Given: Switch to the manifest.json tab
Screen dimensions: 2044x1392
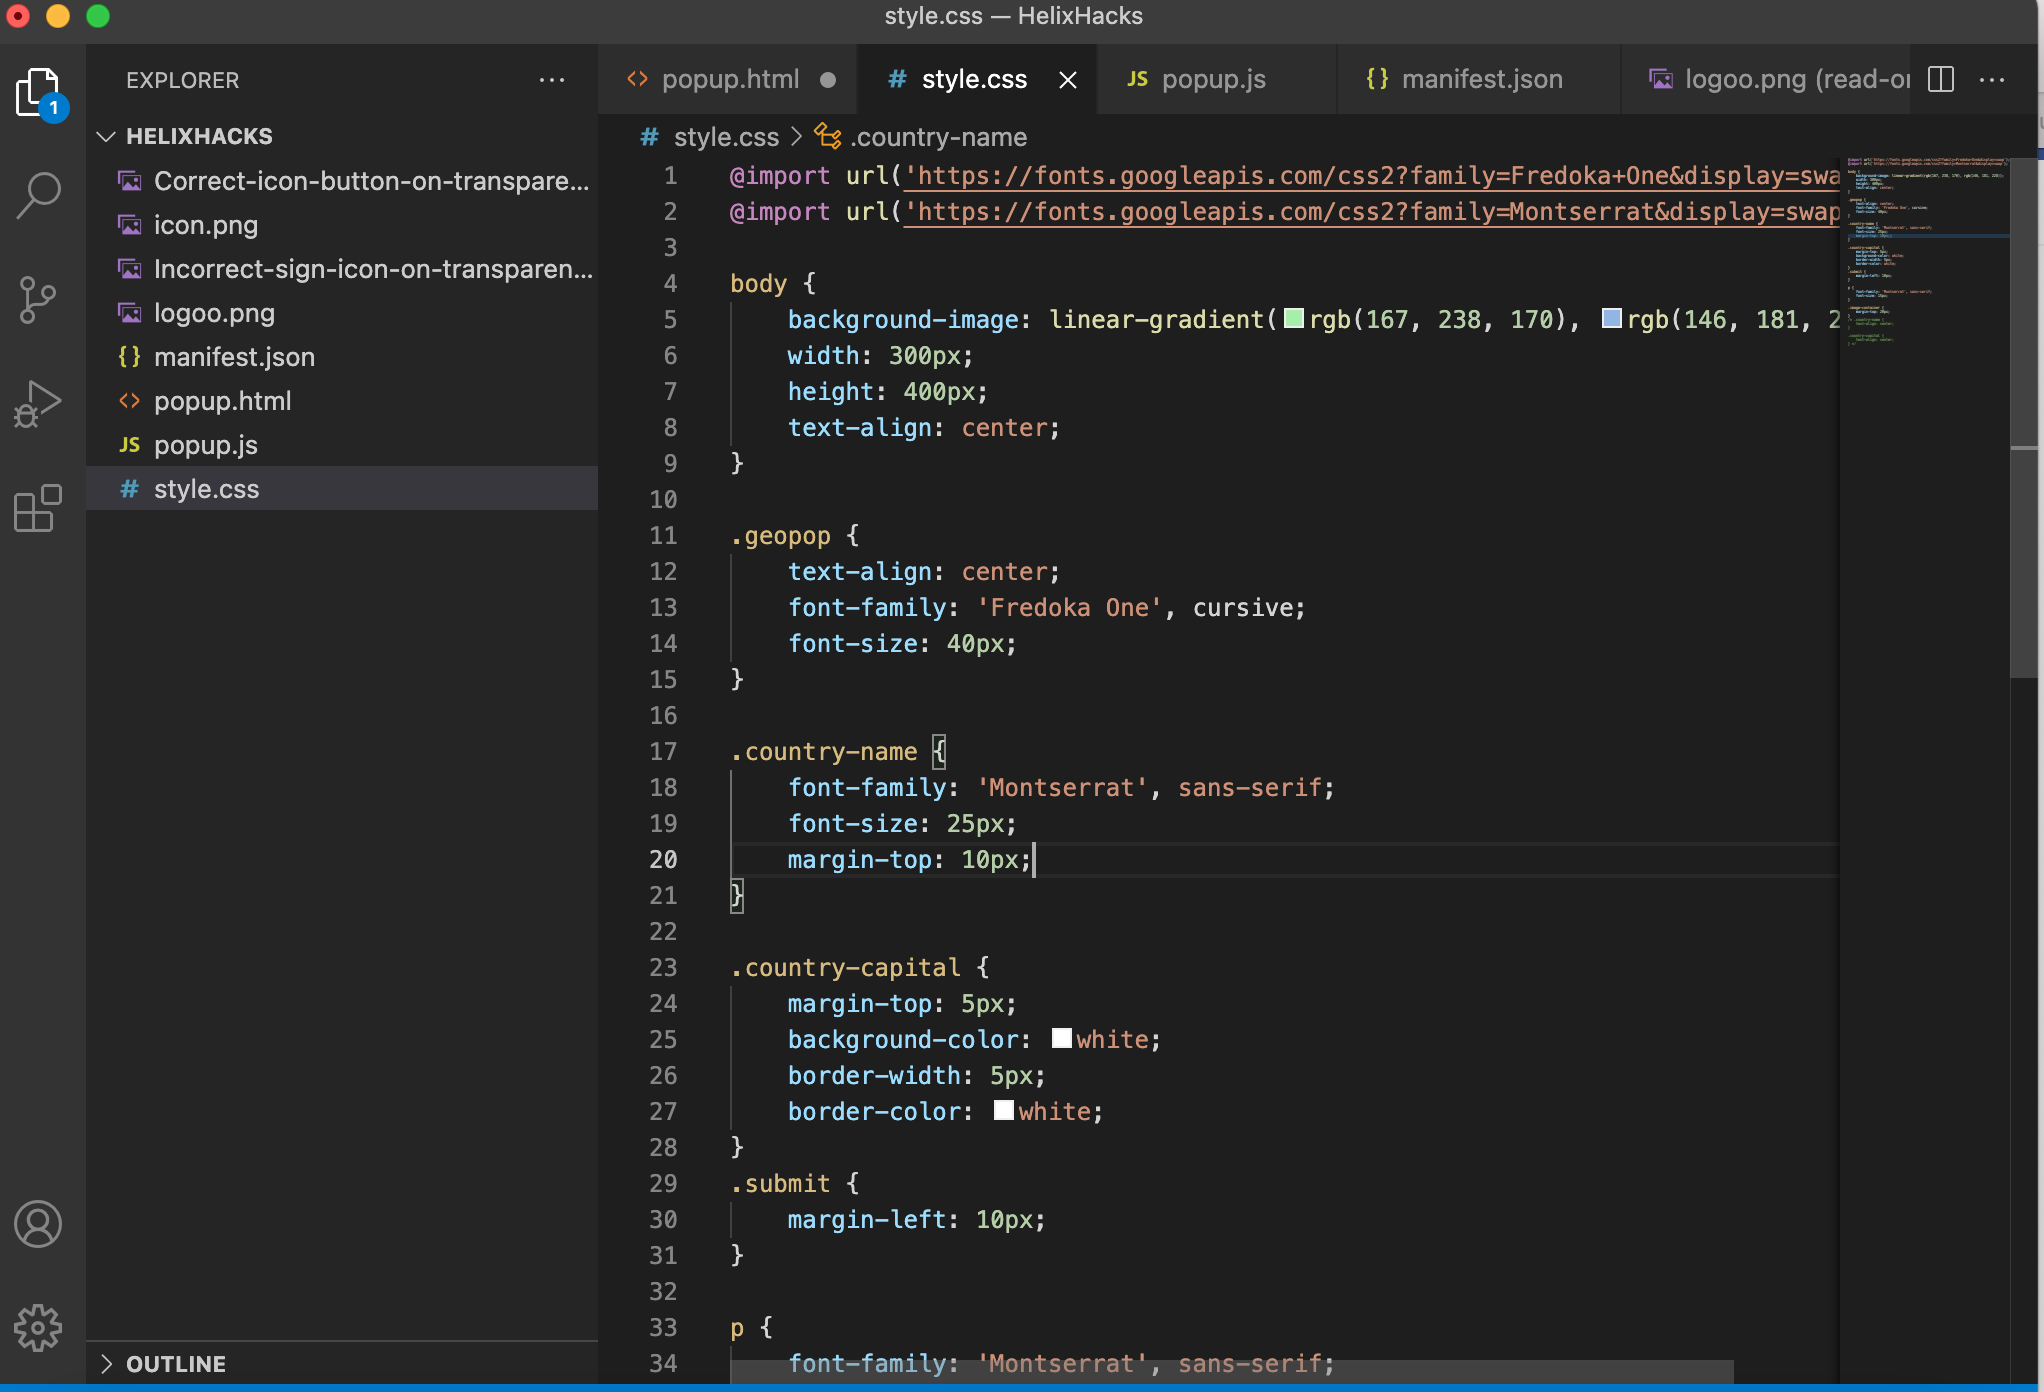Looking at the screenshot, I should 1481,79.
